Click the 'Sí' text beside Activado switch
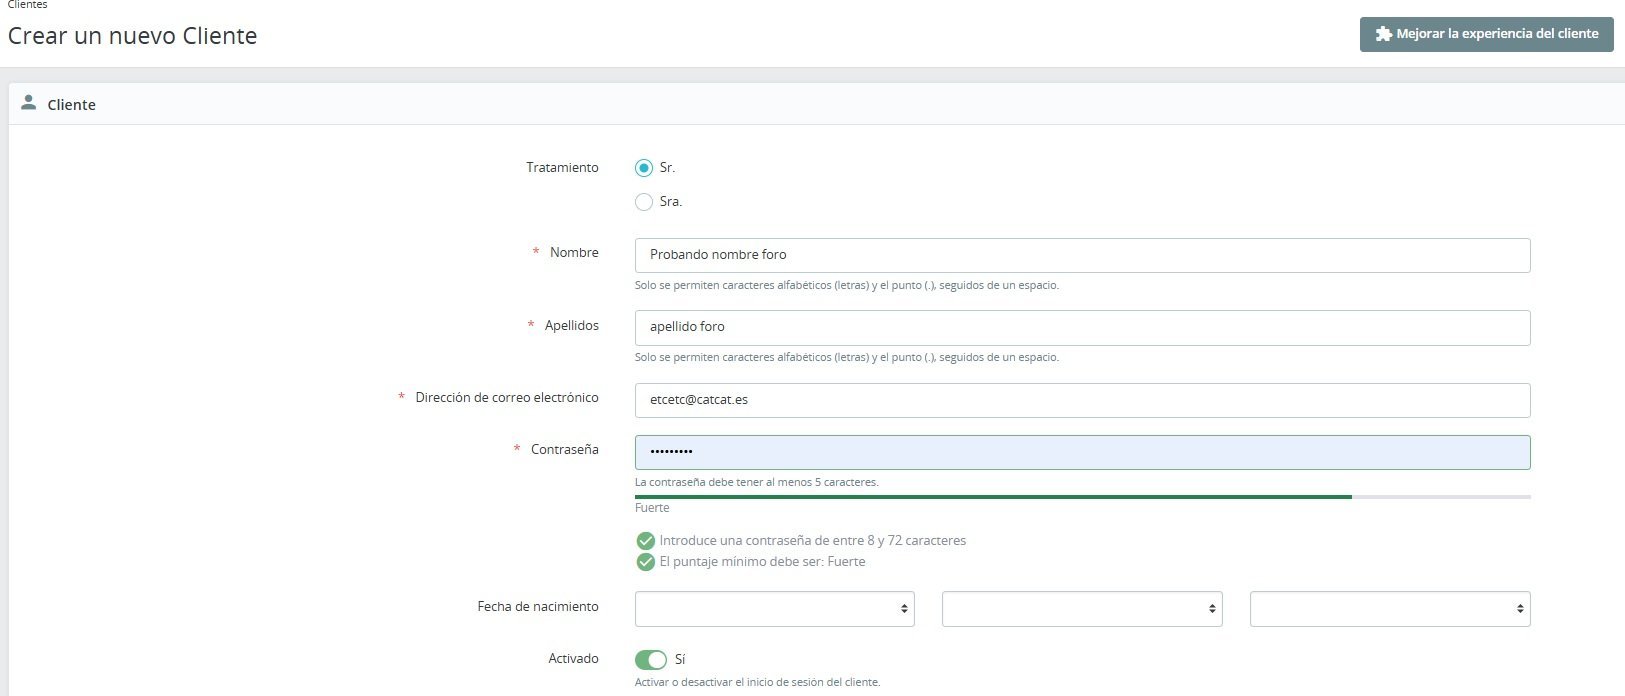1625x696 pixels. tap(680, 660)
